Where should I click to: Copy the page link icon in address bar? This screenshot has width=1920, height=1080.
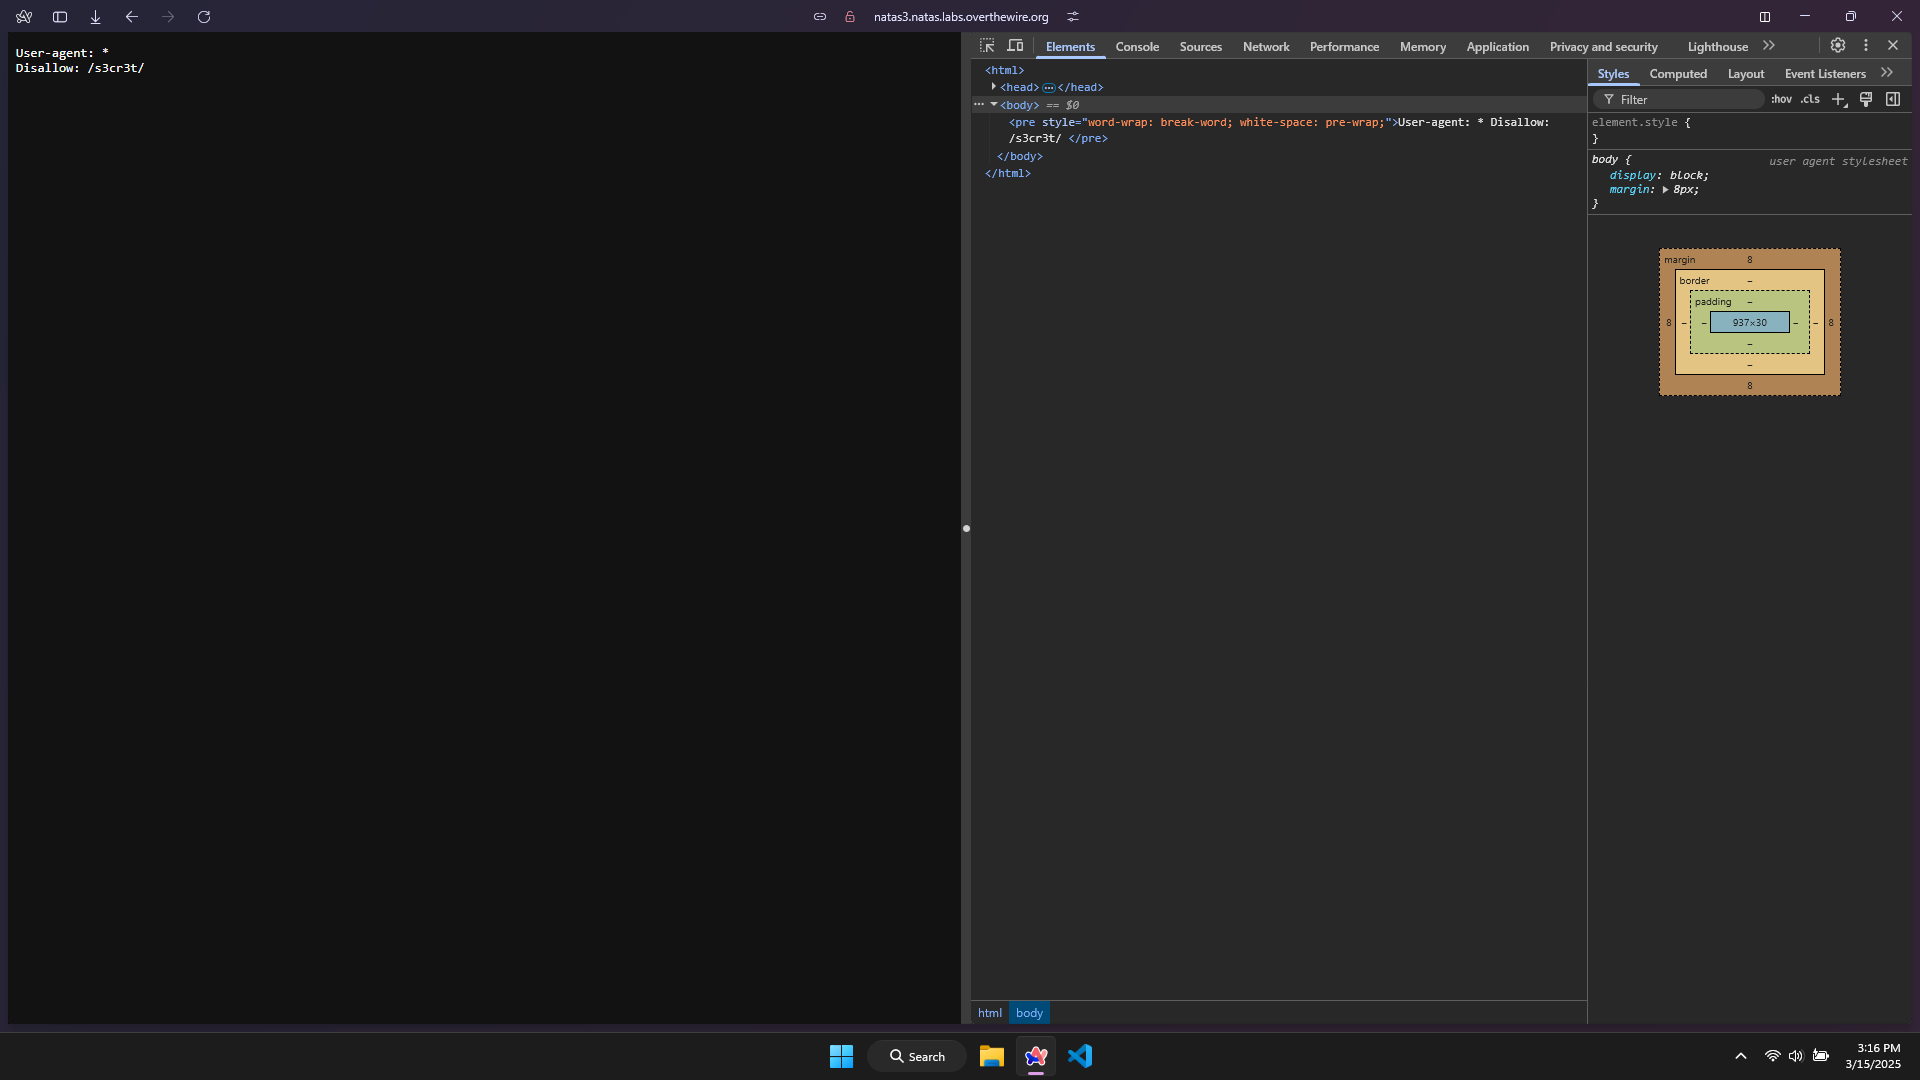[820, 17]
